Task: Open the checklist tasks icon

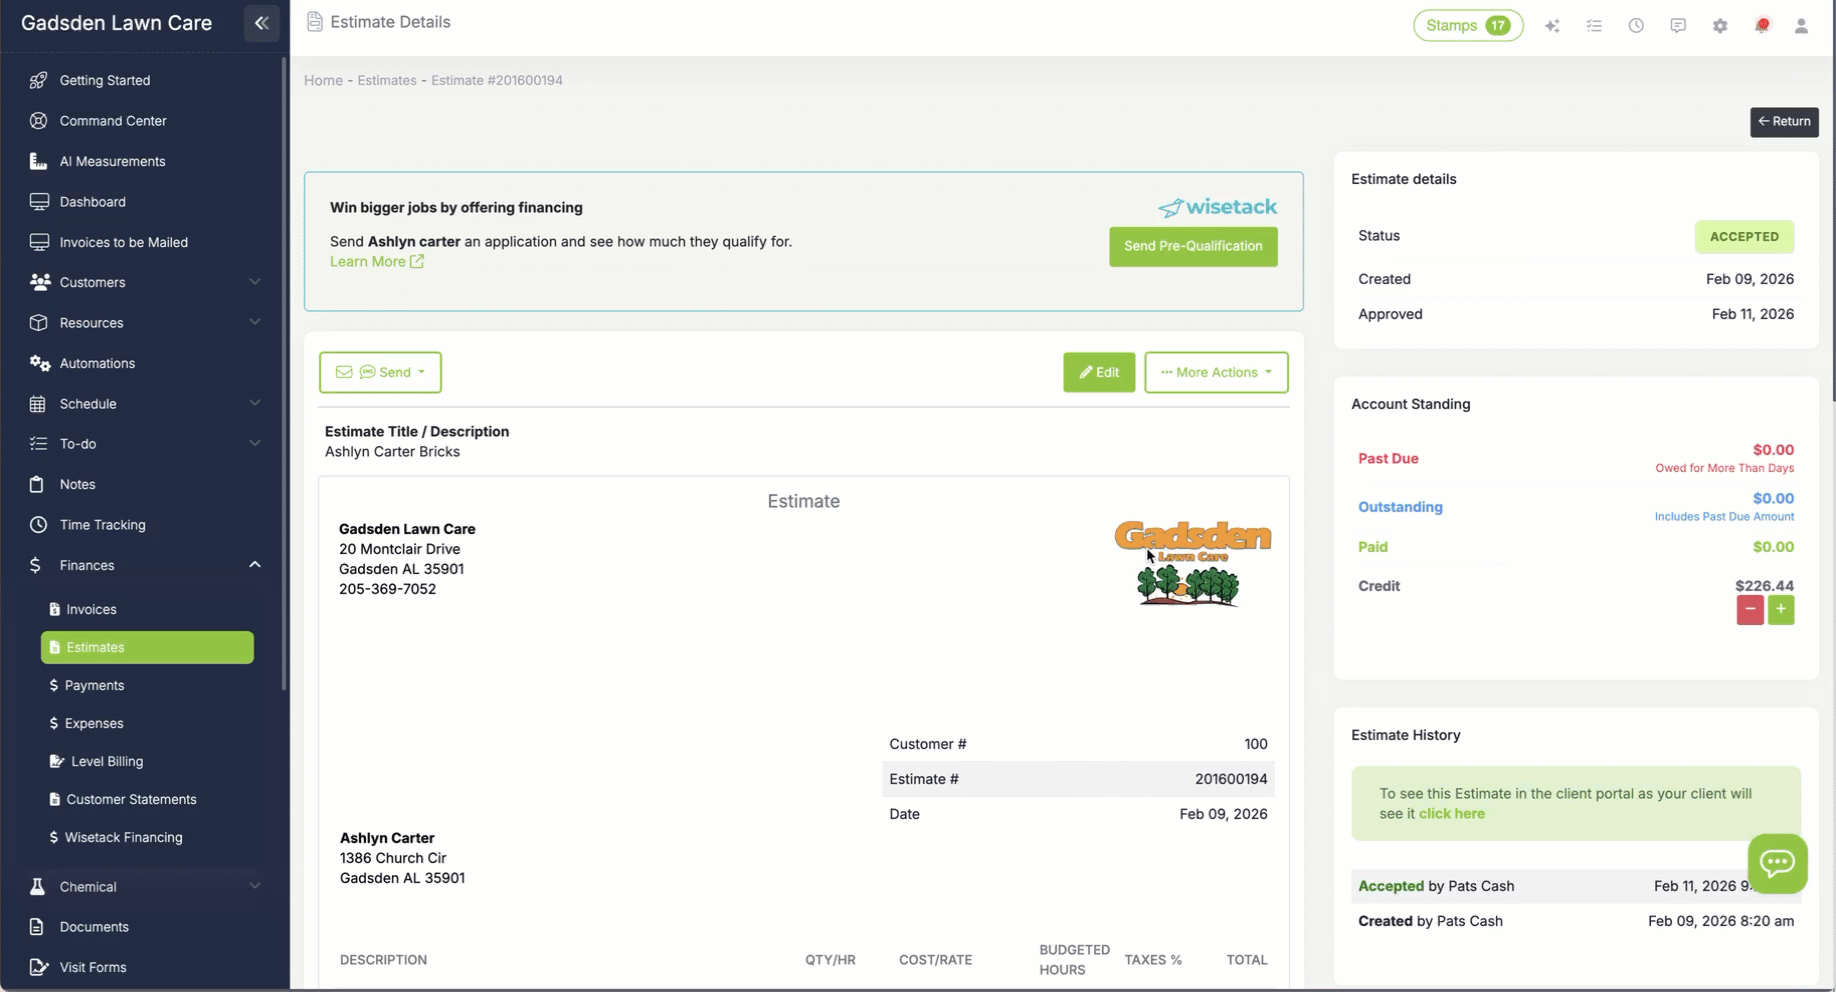Action: pos(1594,25)
